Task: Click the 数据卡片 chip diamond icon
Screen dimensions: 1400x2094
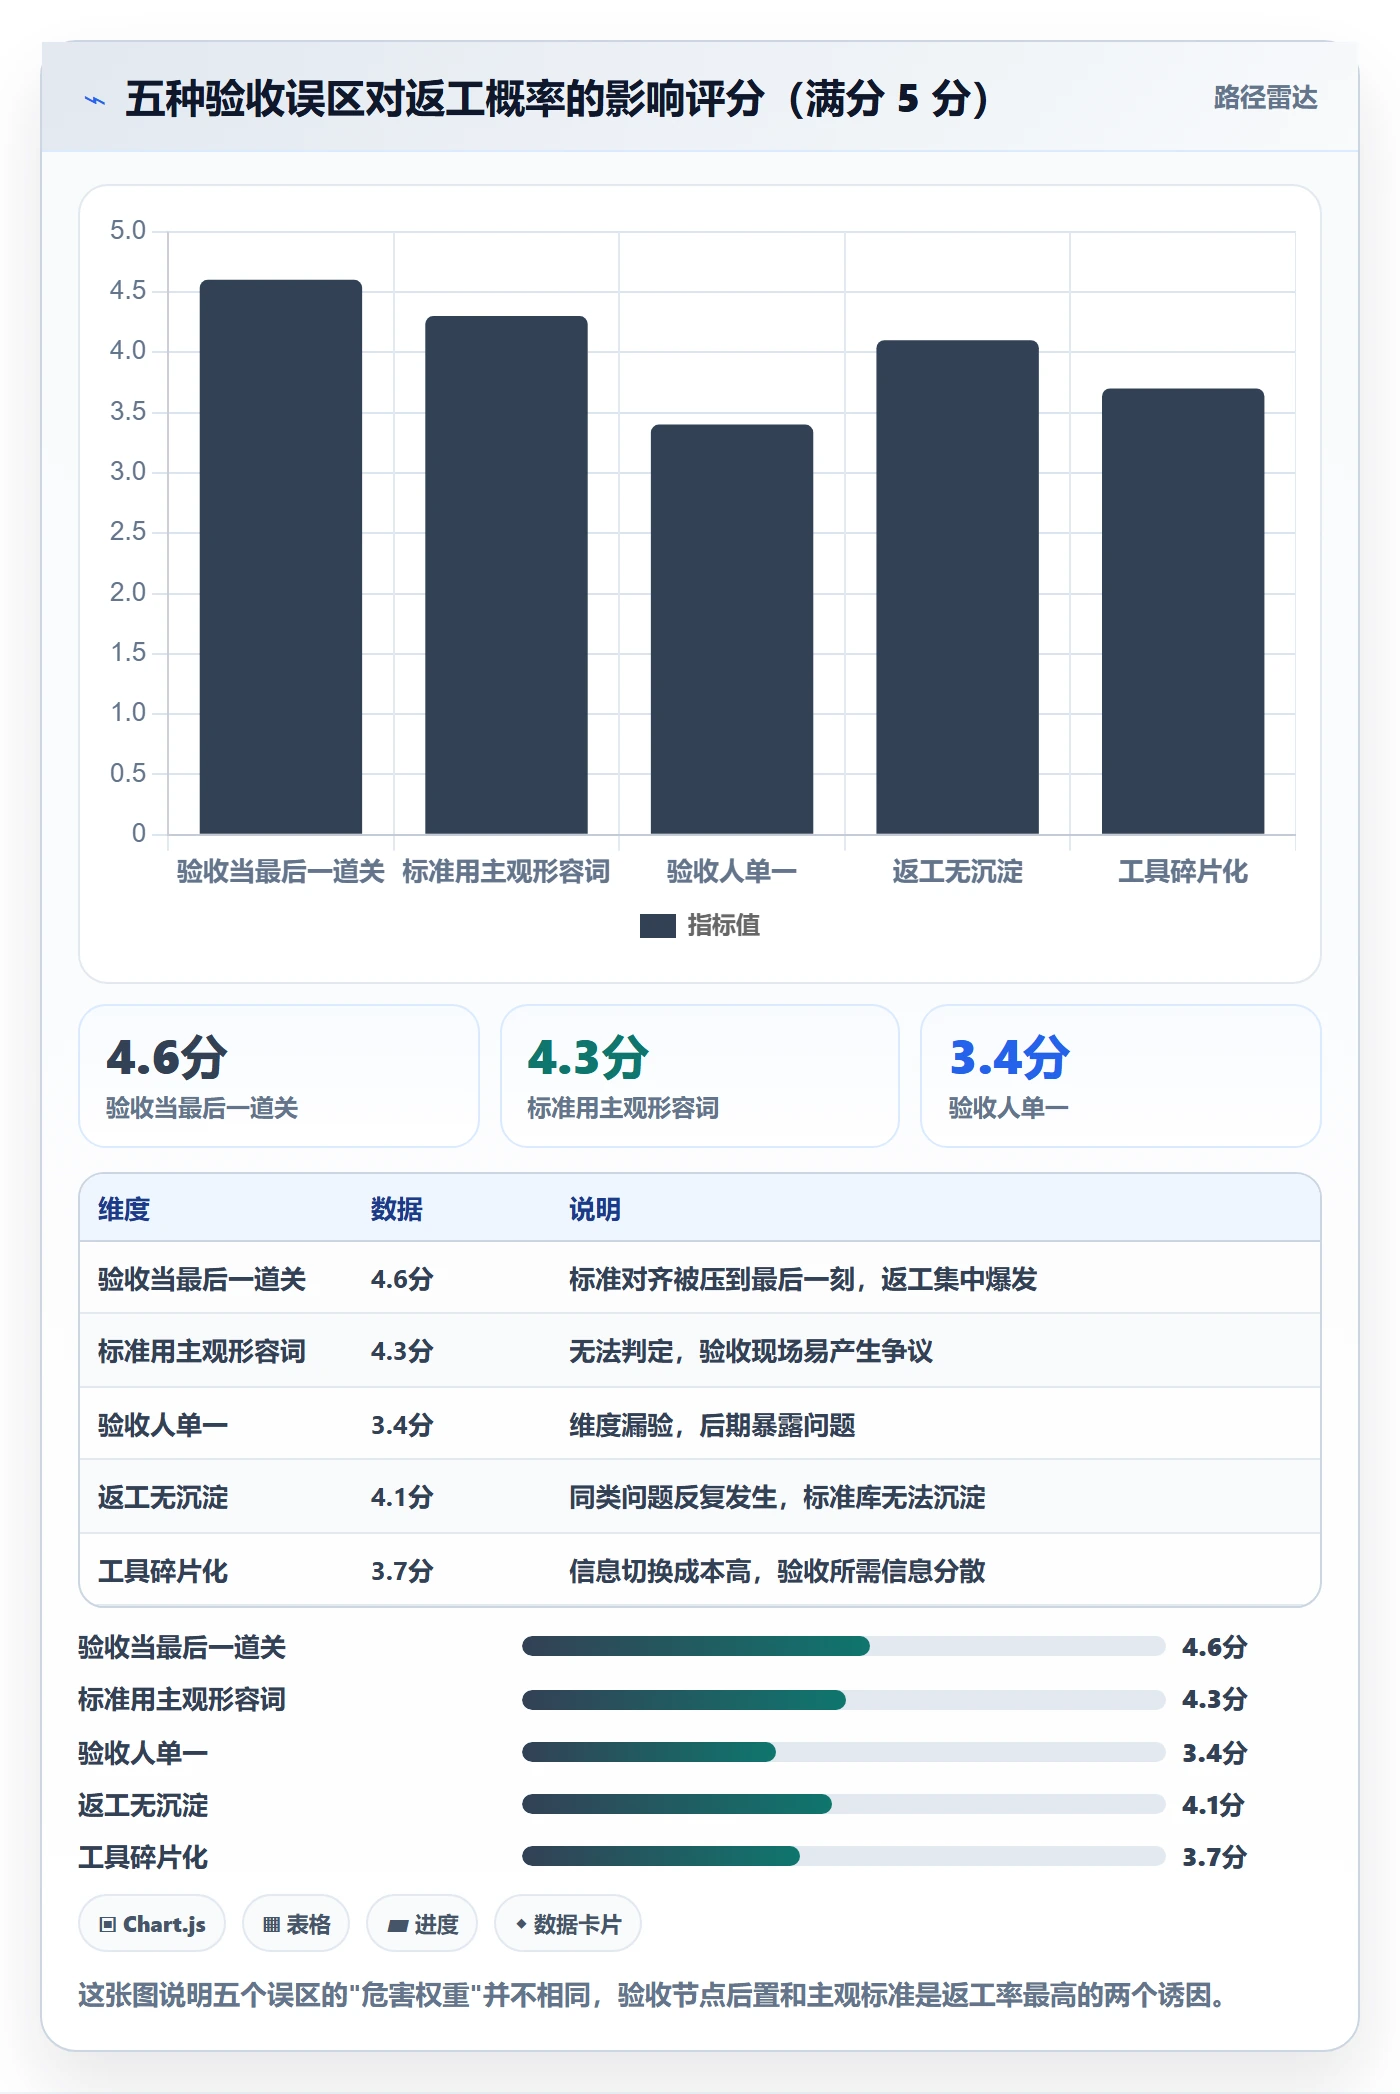Action: (521, 1924)
